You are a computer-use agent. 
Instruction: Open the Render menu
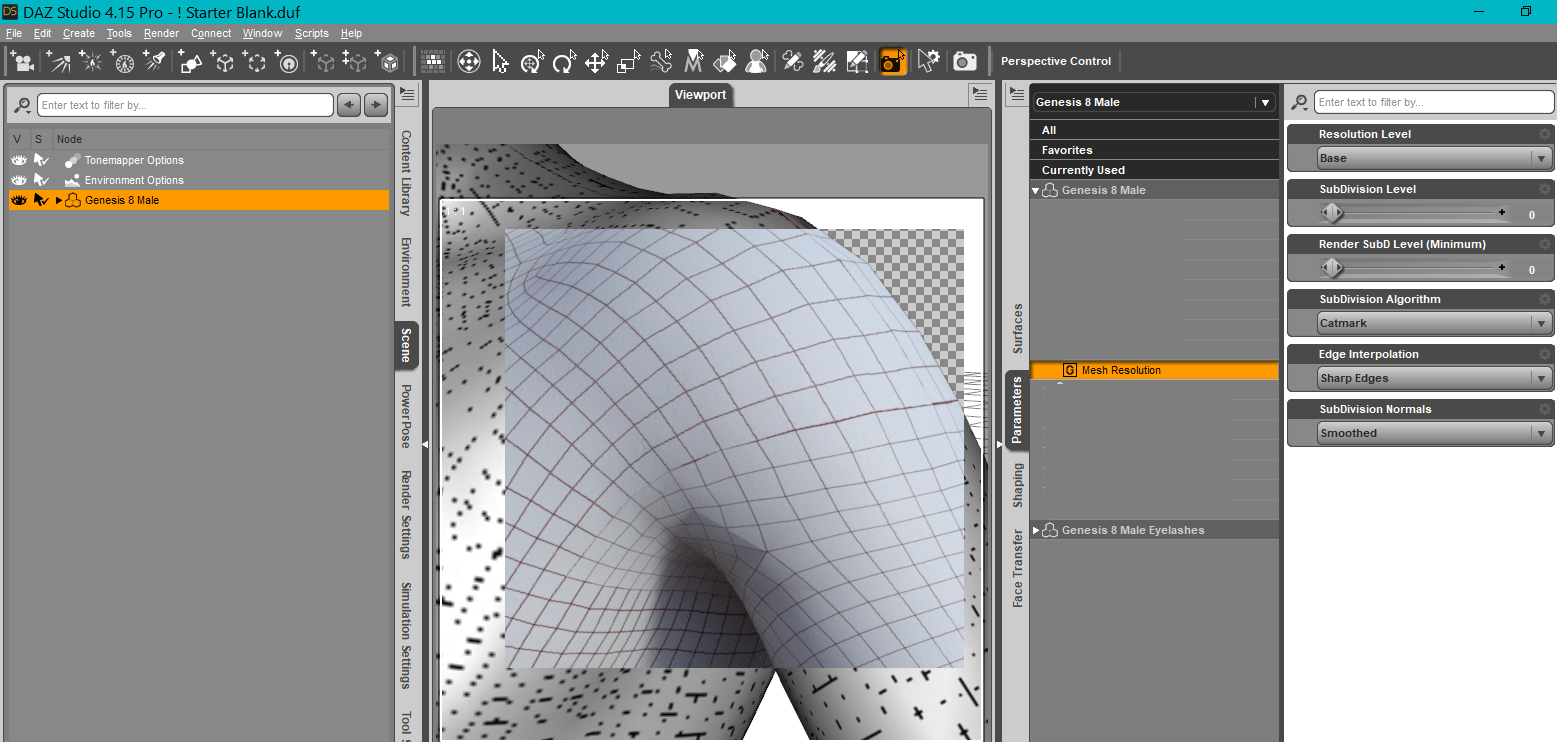pos(161,33)
